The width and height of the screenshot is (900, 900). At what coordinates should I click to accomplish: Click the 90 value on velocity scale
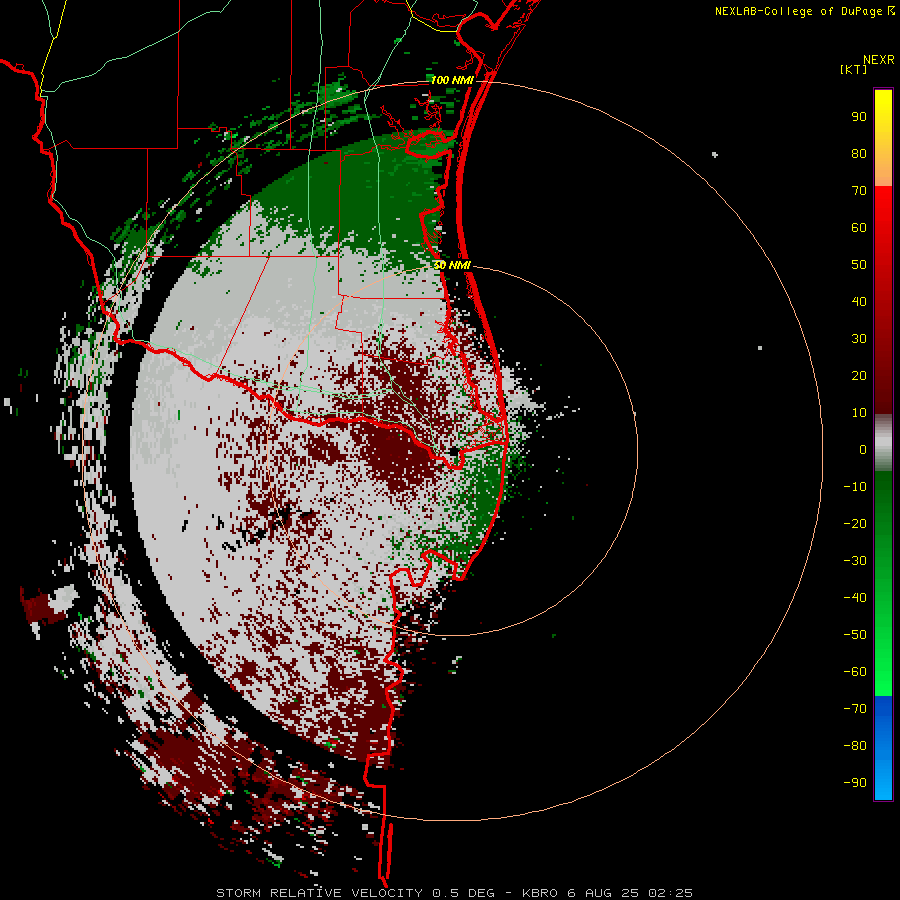(859, 117)
